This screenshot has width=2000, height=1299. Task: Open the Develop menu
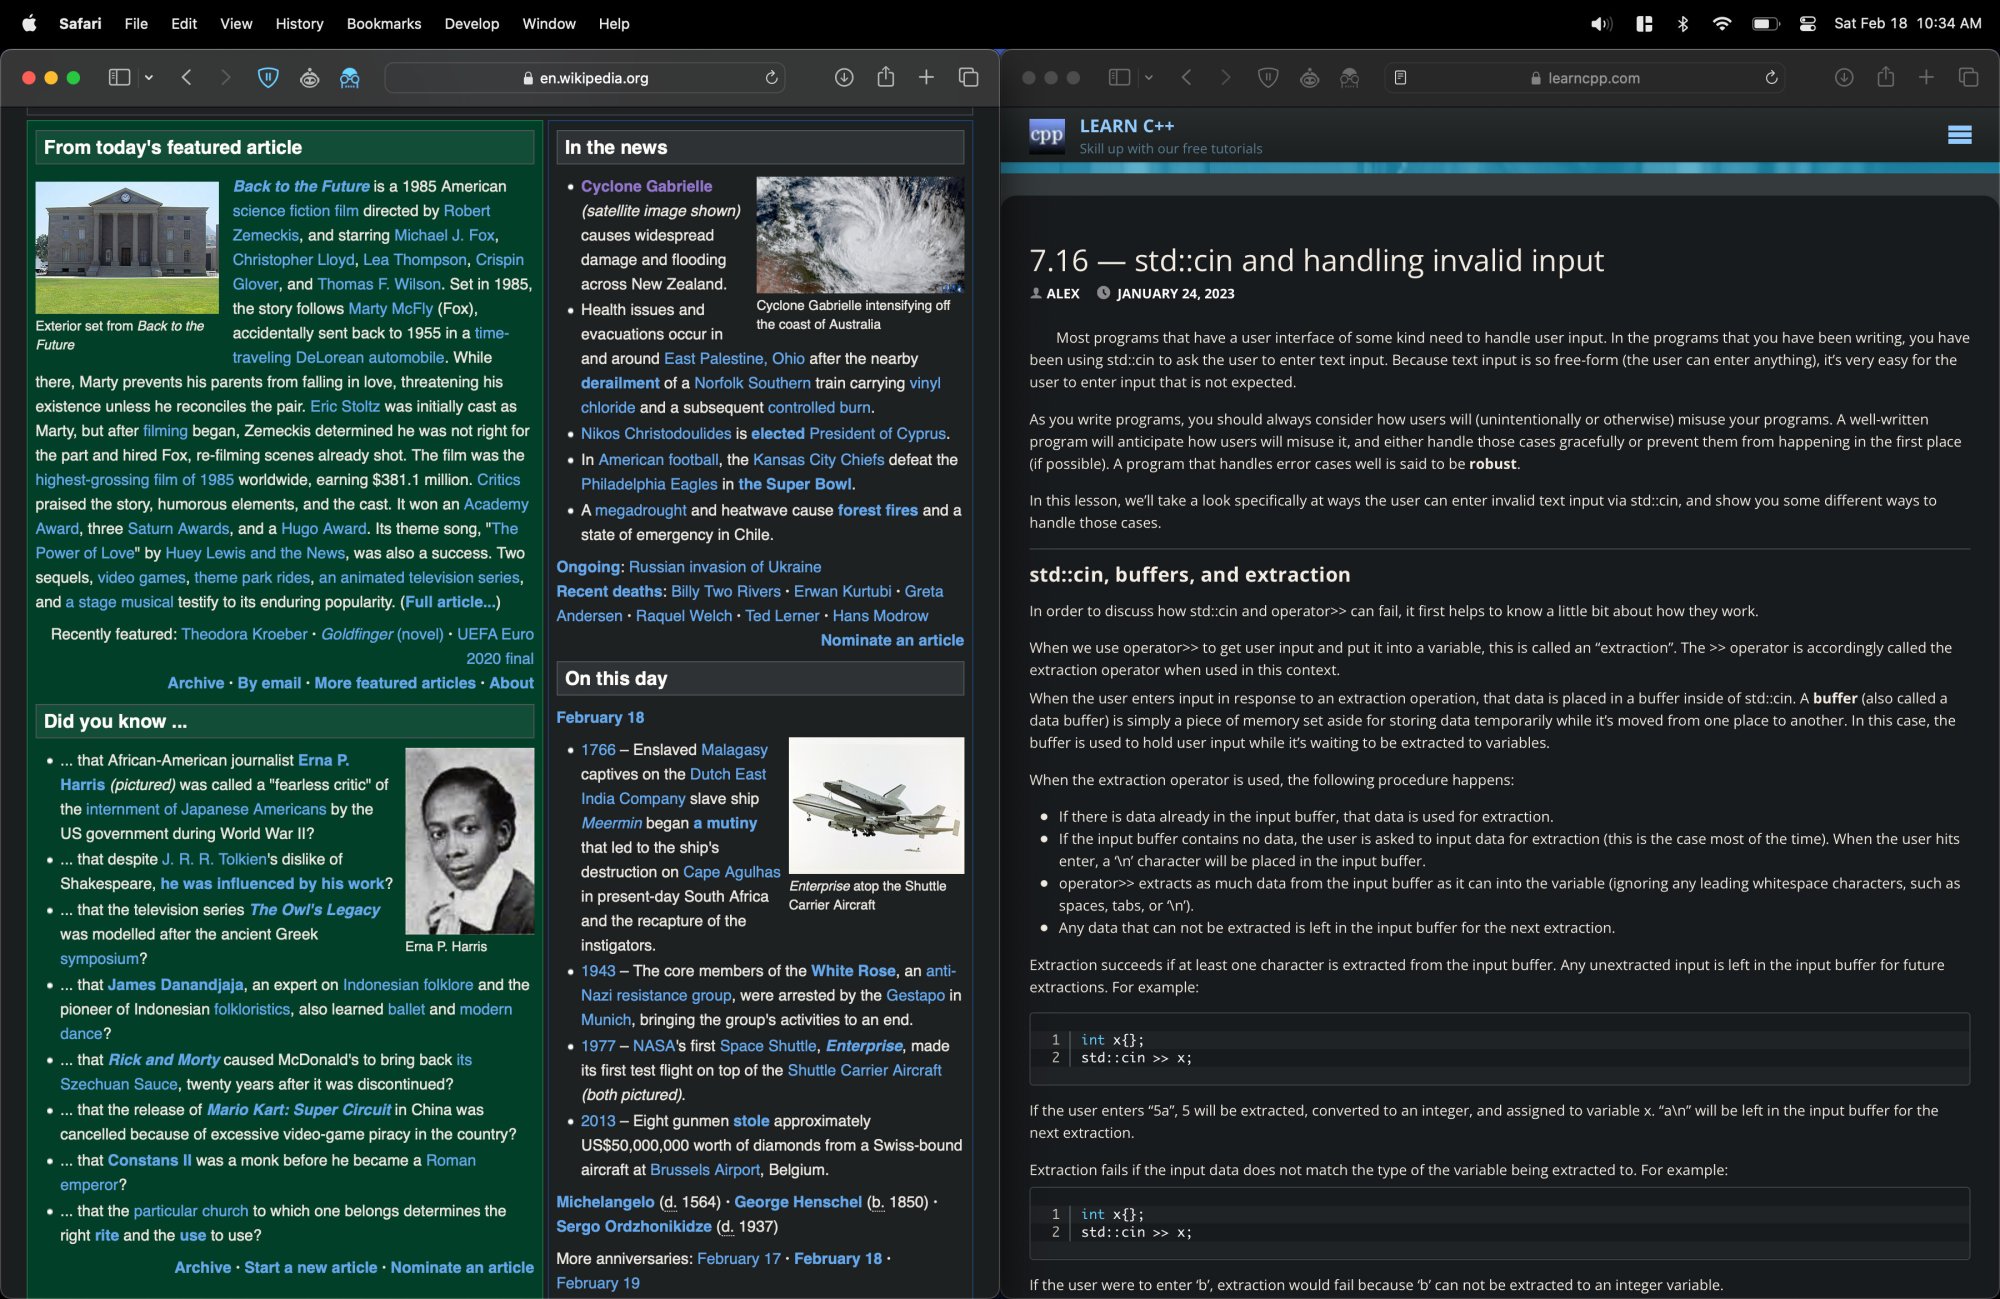pos(471,23)
